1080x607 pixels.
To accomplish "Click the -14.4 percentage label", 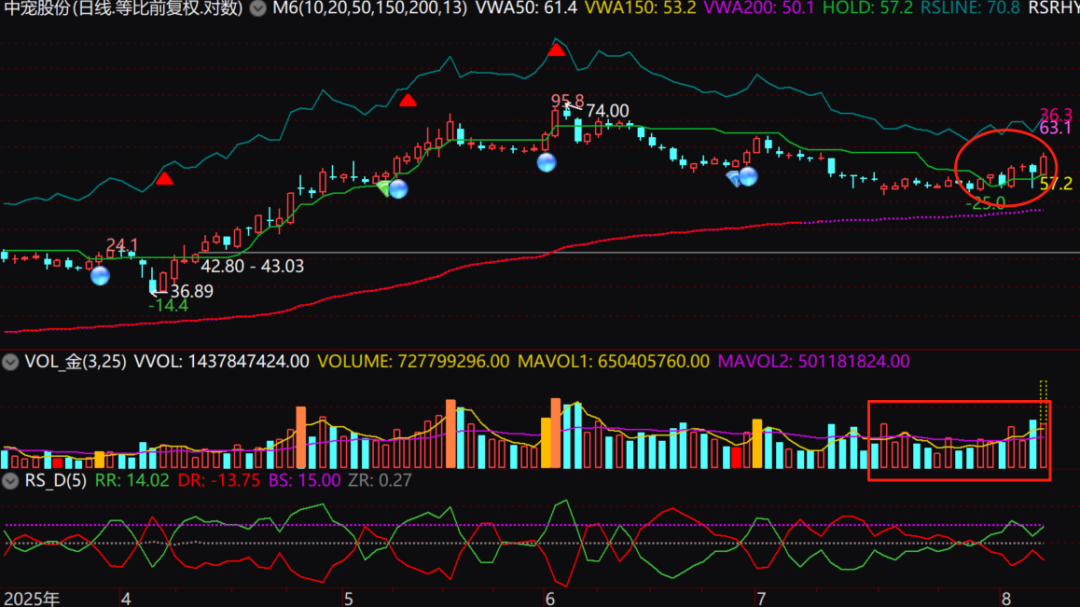I will point(168,305).
